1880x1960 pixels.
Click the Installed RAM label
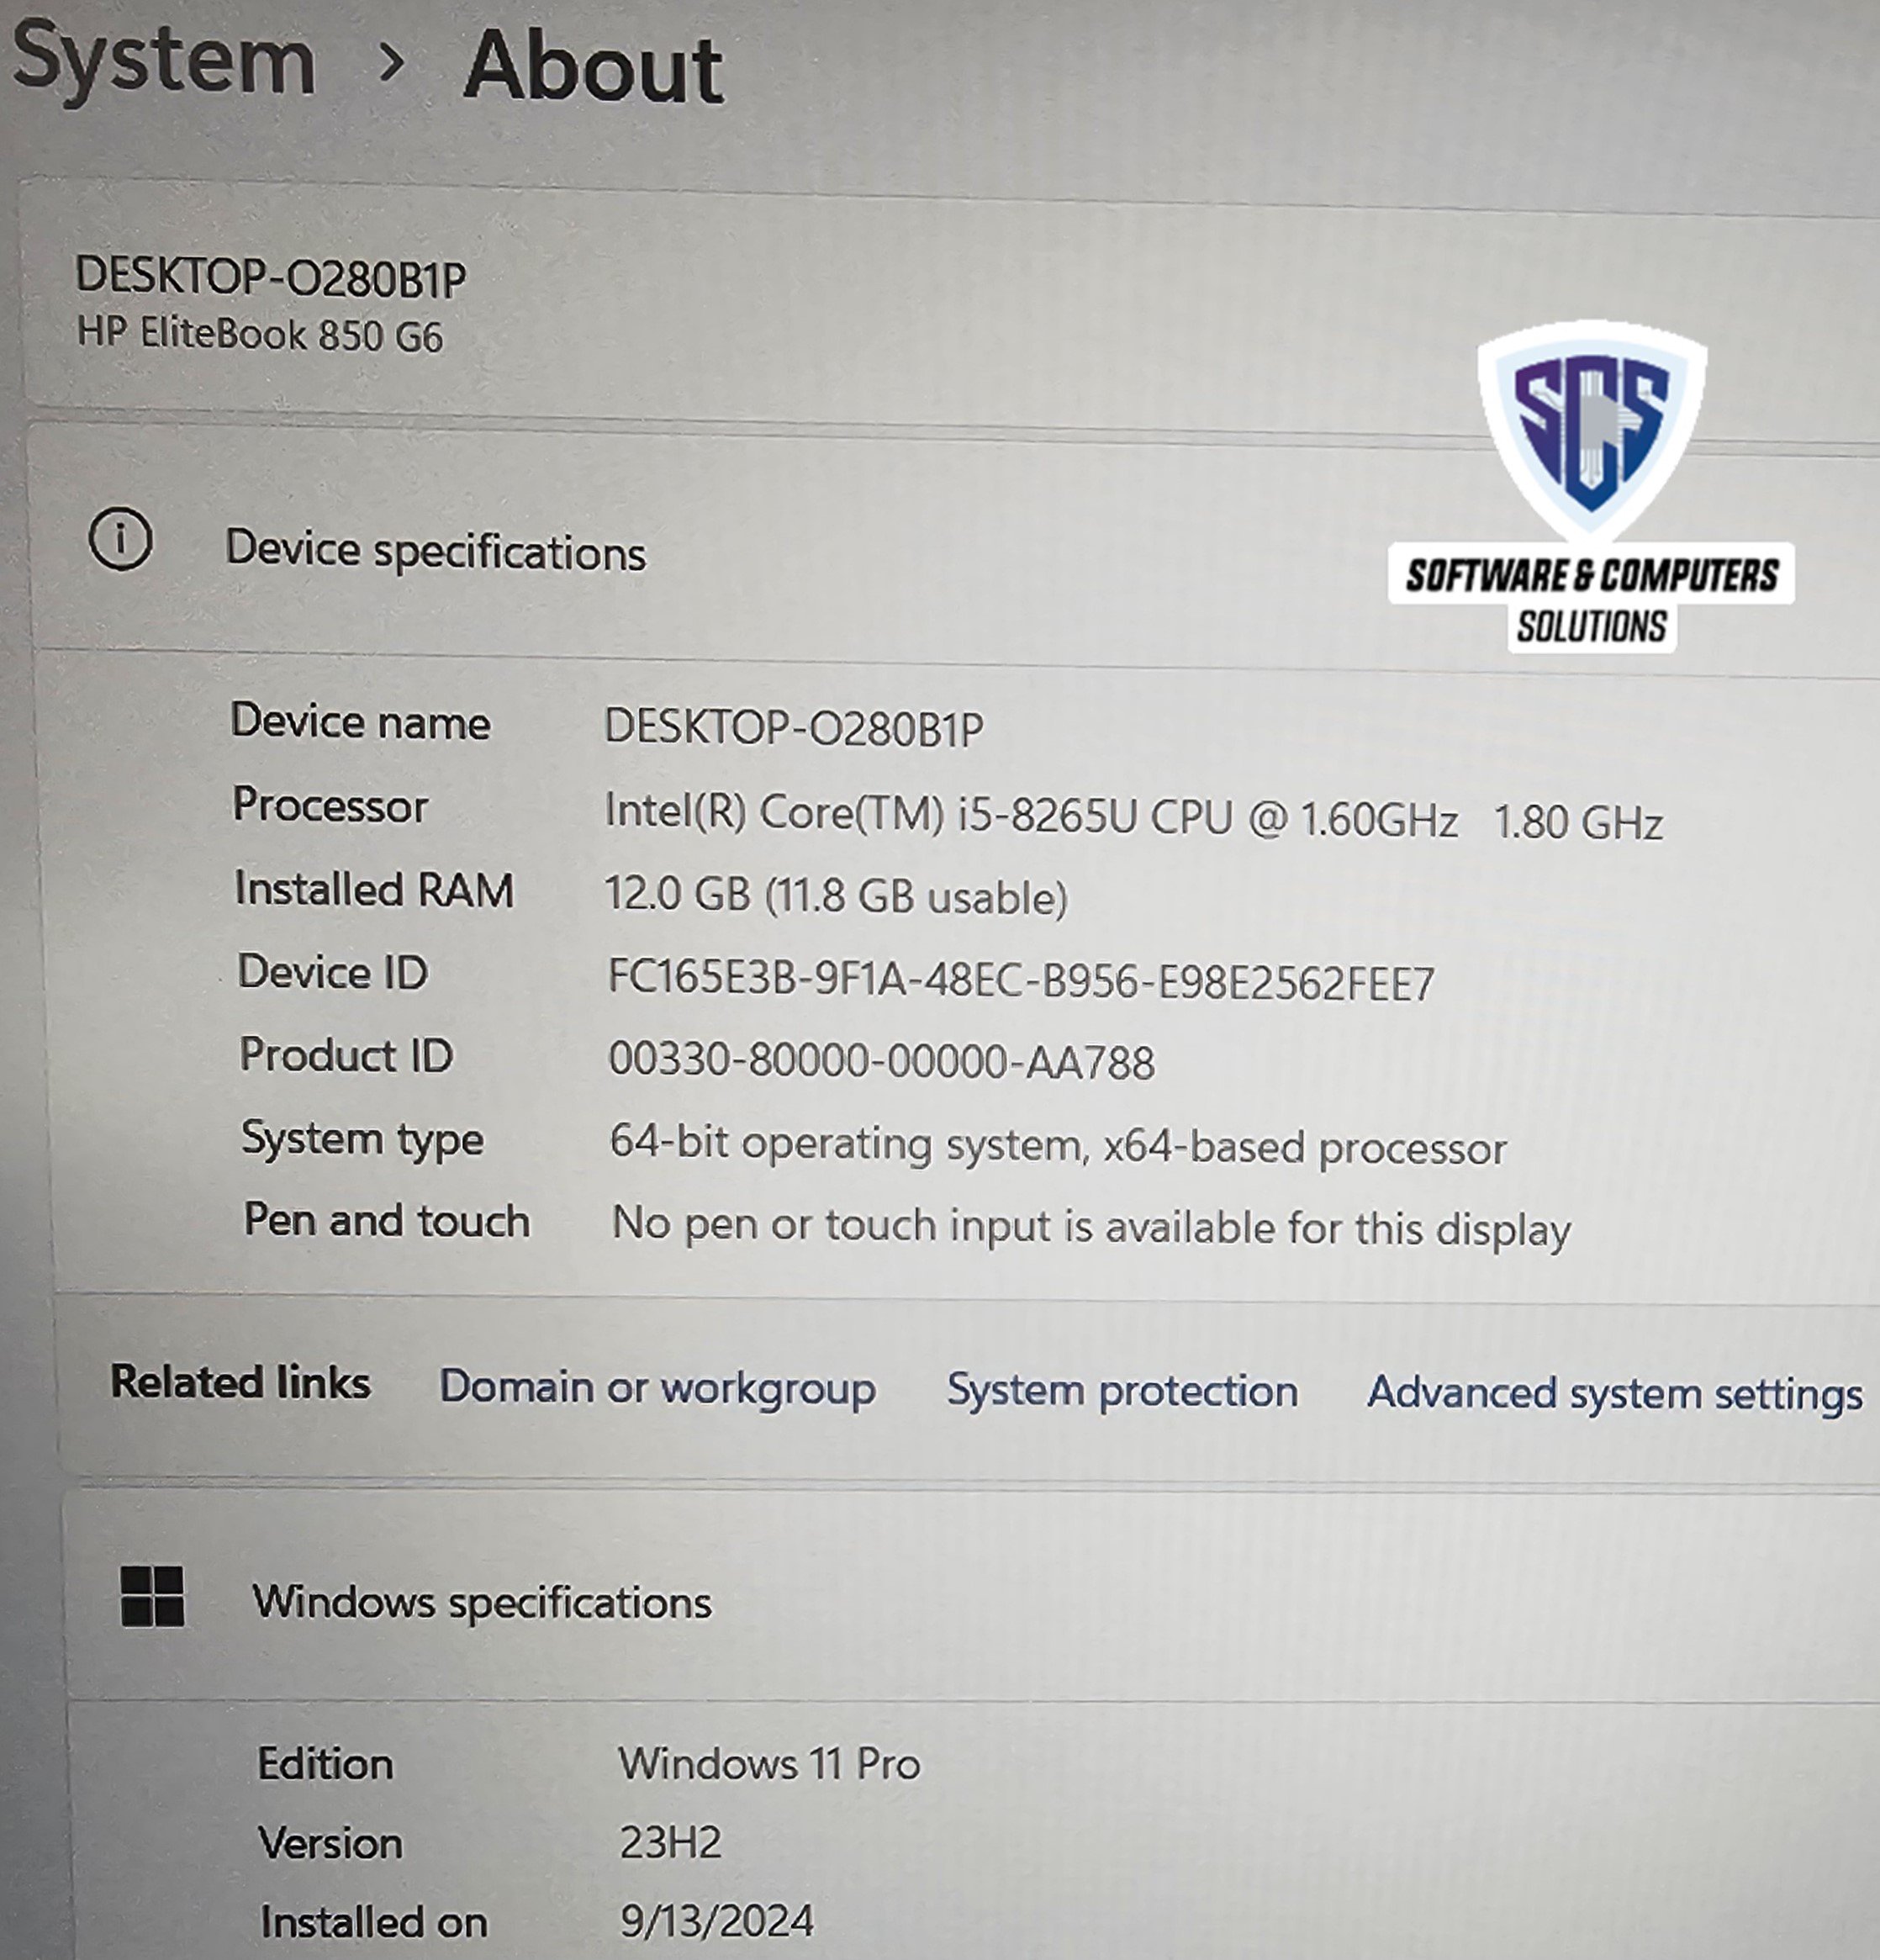pyautogui.click(x=374, y=889)
